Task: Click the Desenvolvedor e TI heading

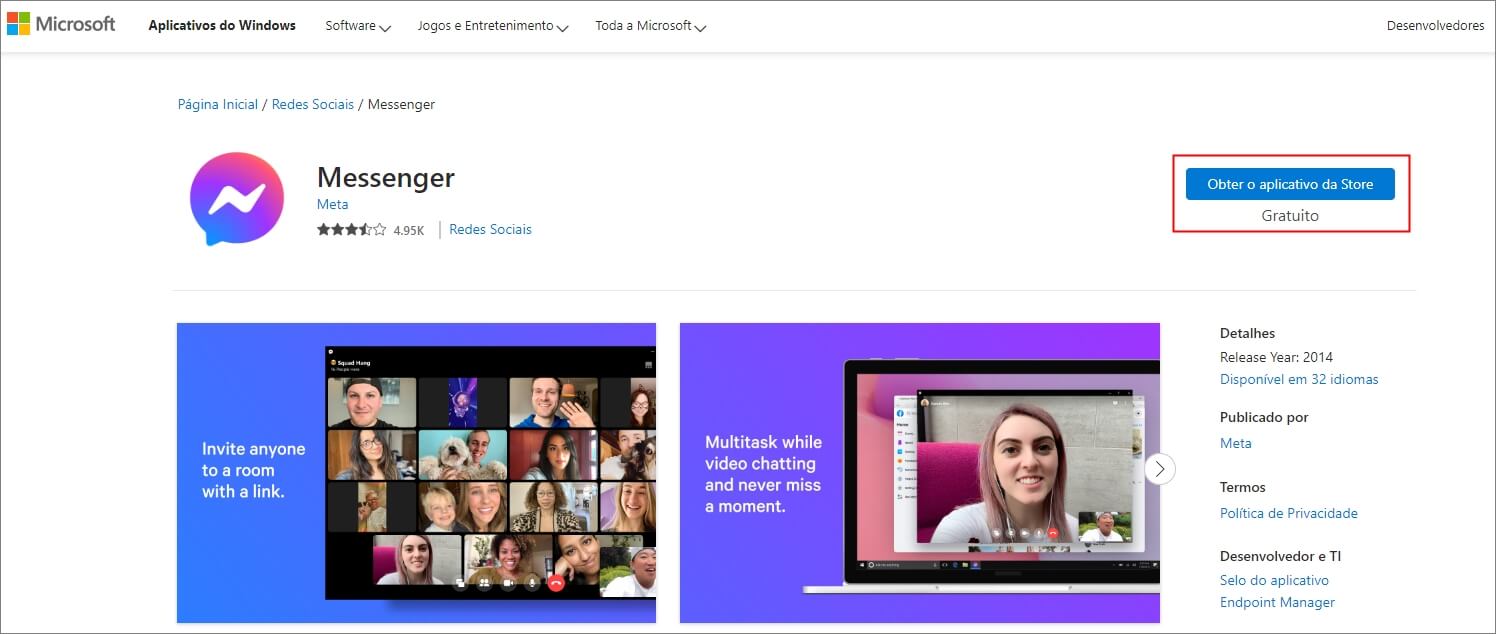Action: coord(1280,556)
